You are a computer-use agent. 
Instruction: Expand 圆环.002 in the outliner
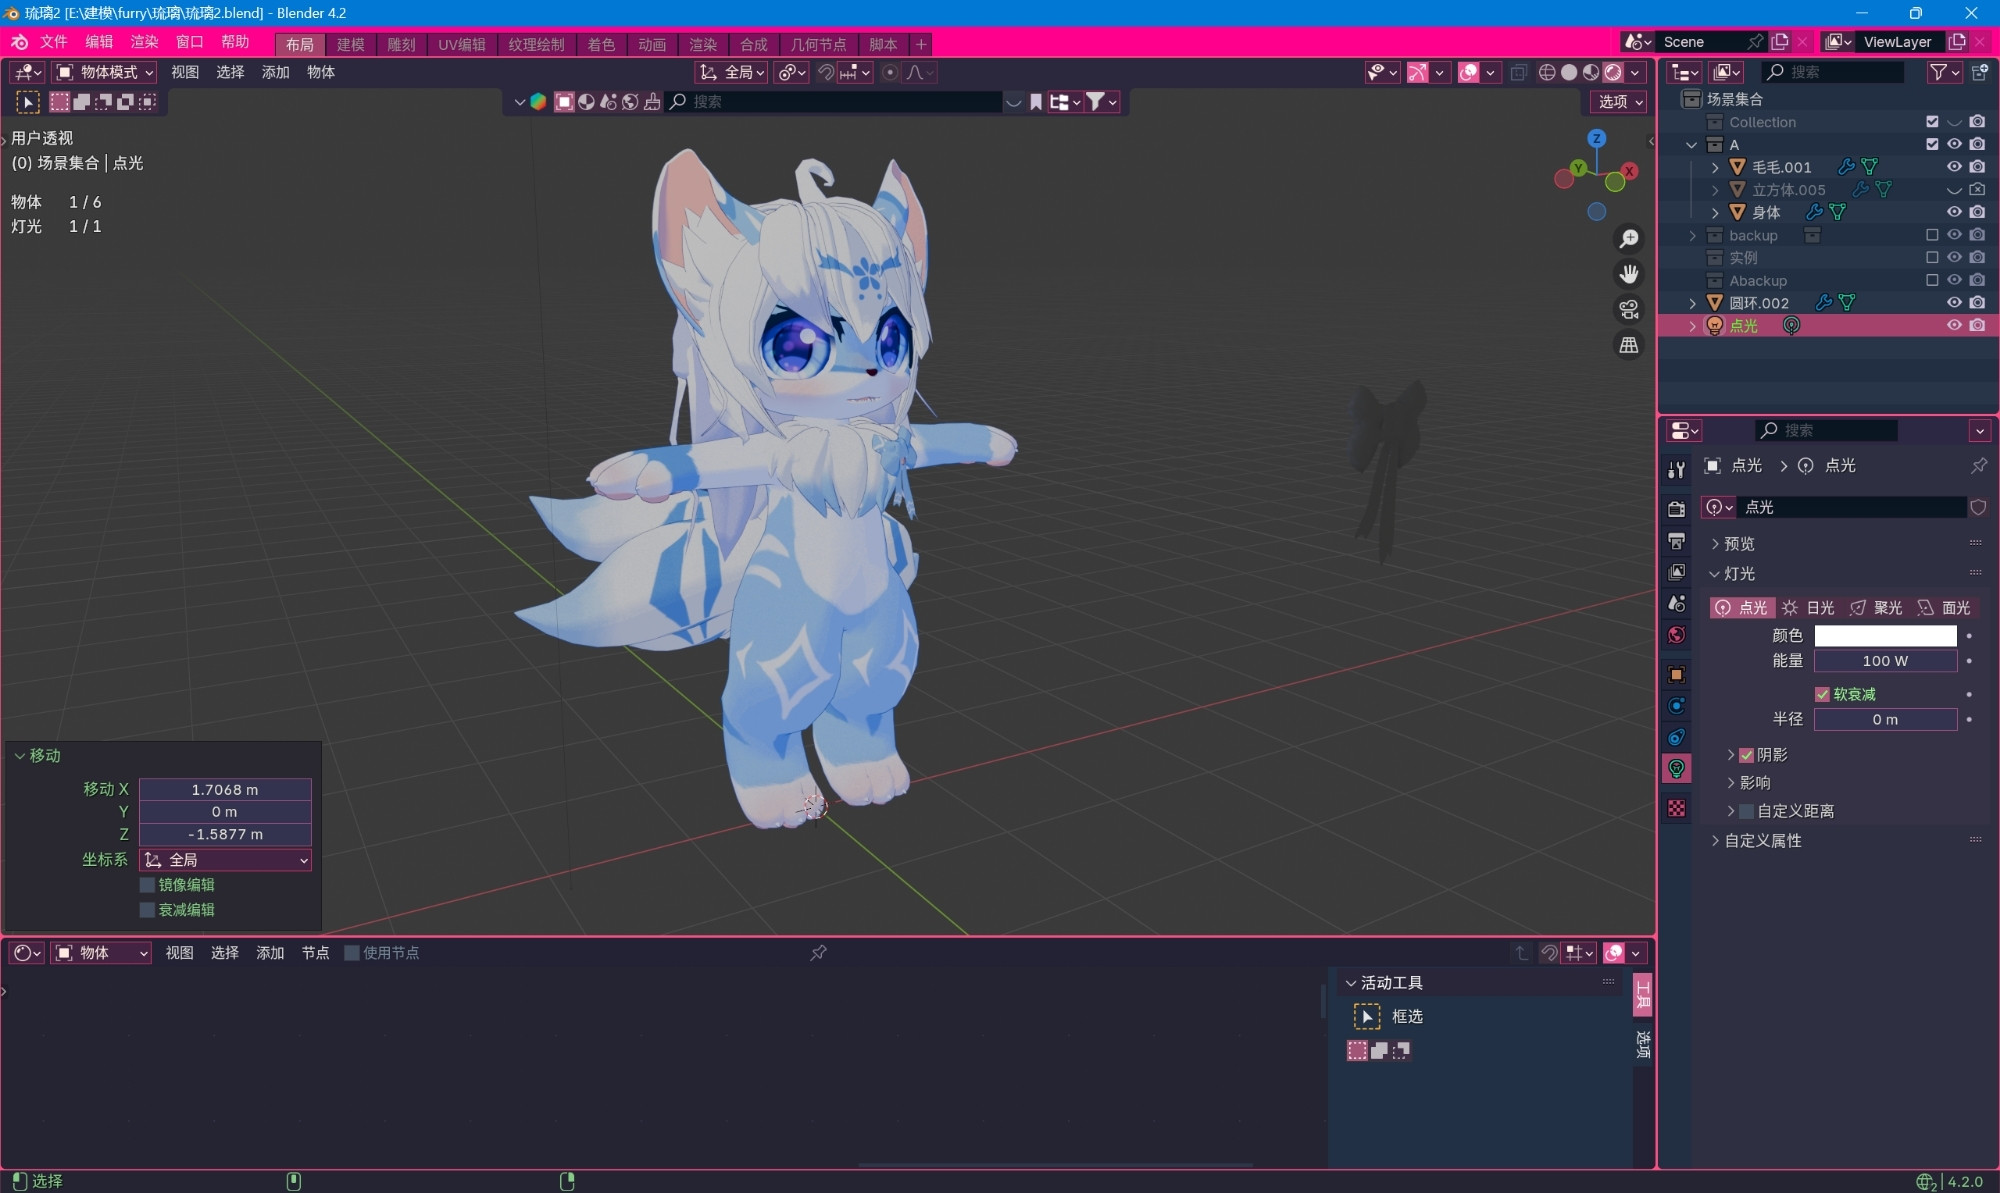(1692, 303)
